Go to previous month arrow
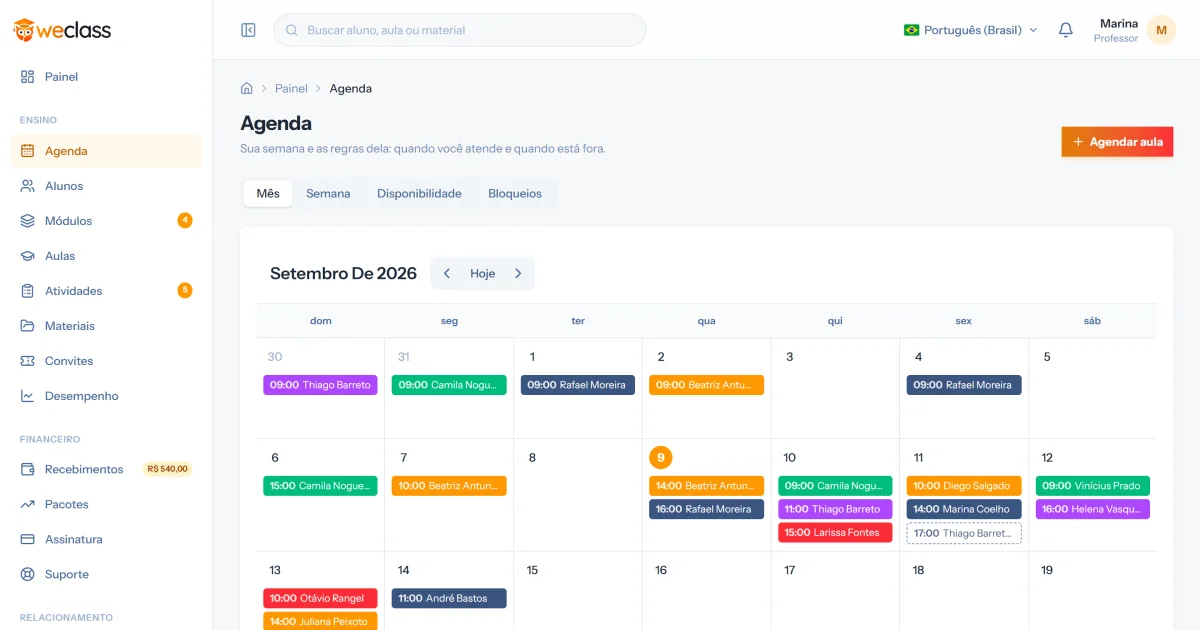 (x=447, y=273)
